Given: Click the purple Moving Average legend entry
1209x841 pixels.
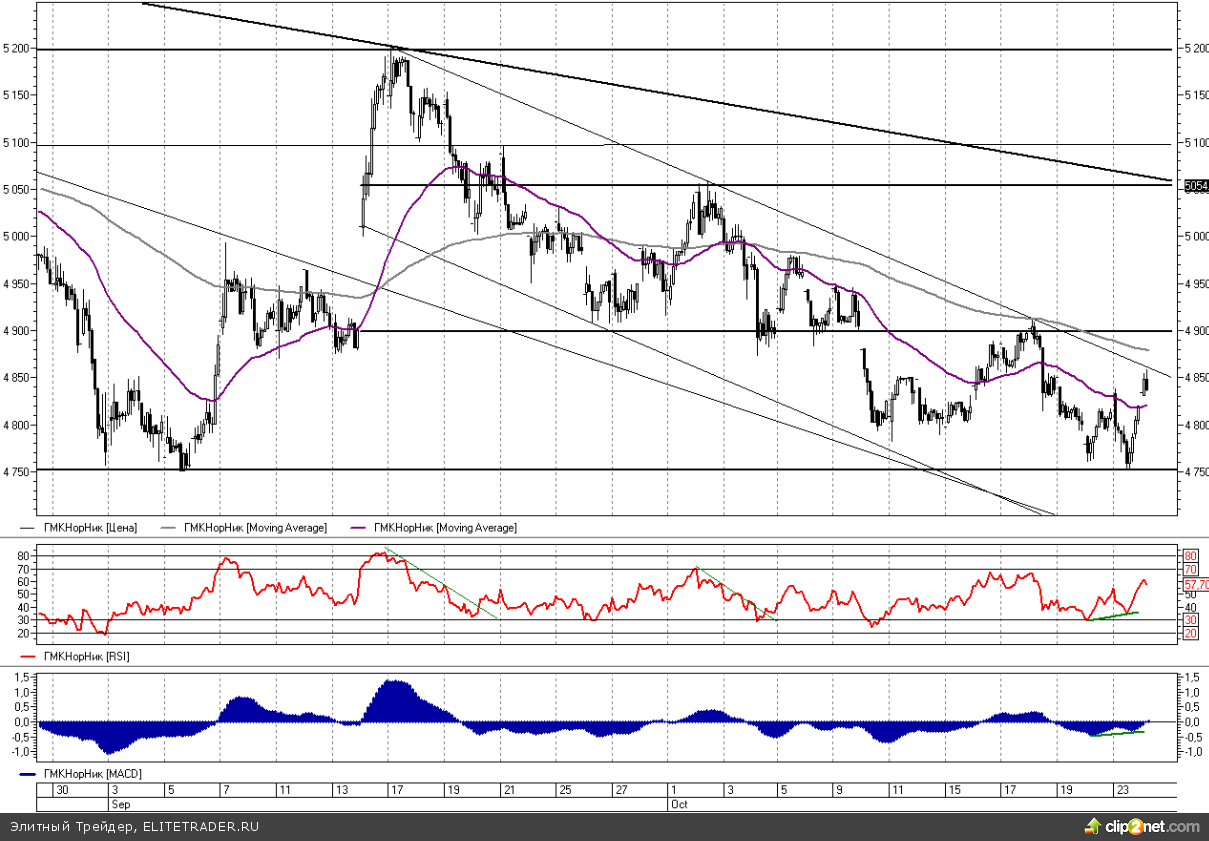Looking at the screenshot, I should pyautogui.click(x=442, y=527).
